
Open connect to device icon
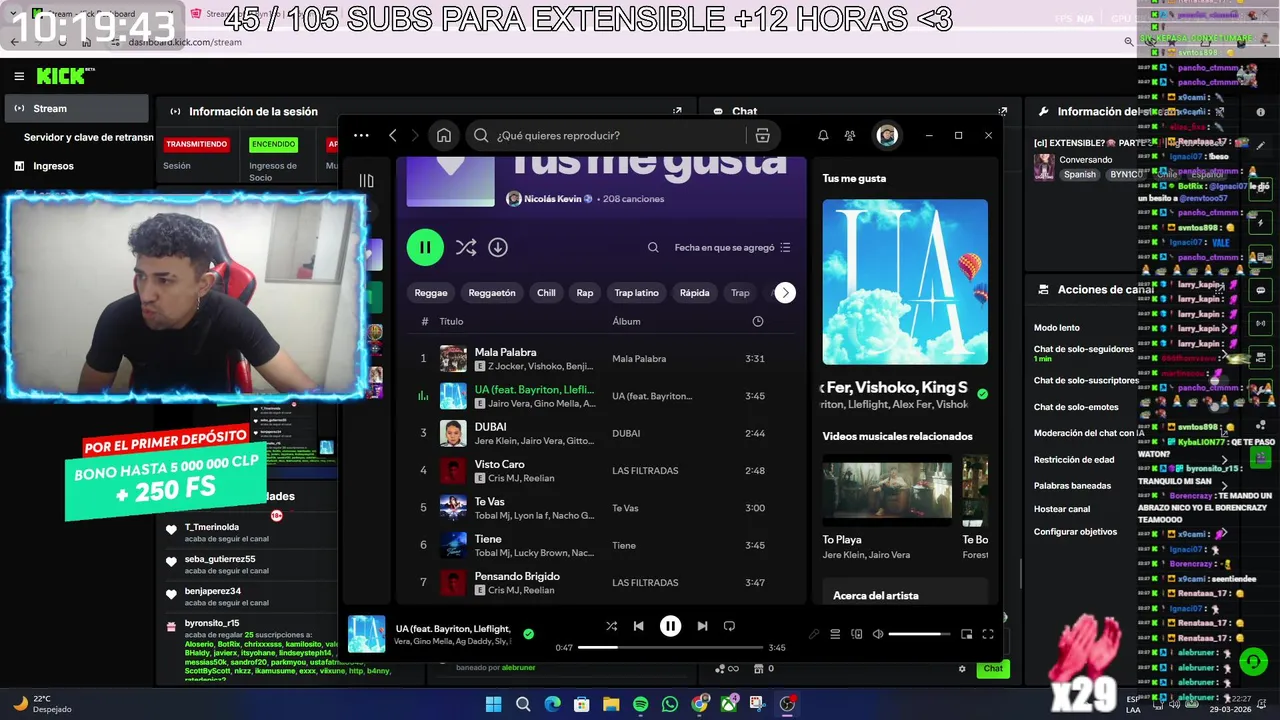(x=857, y=634)
